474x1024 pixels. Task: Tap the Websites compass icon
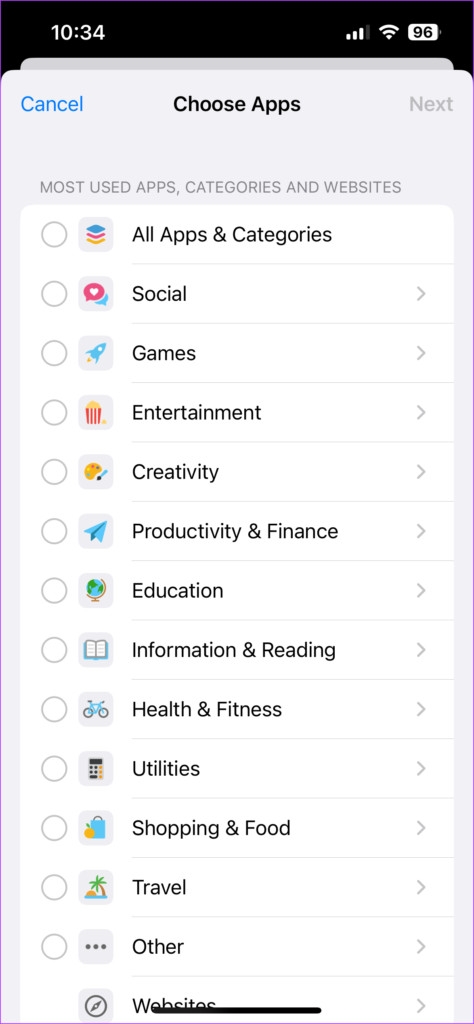coord(96,1006)
